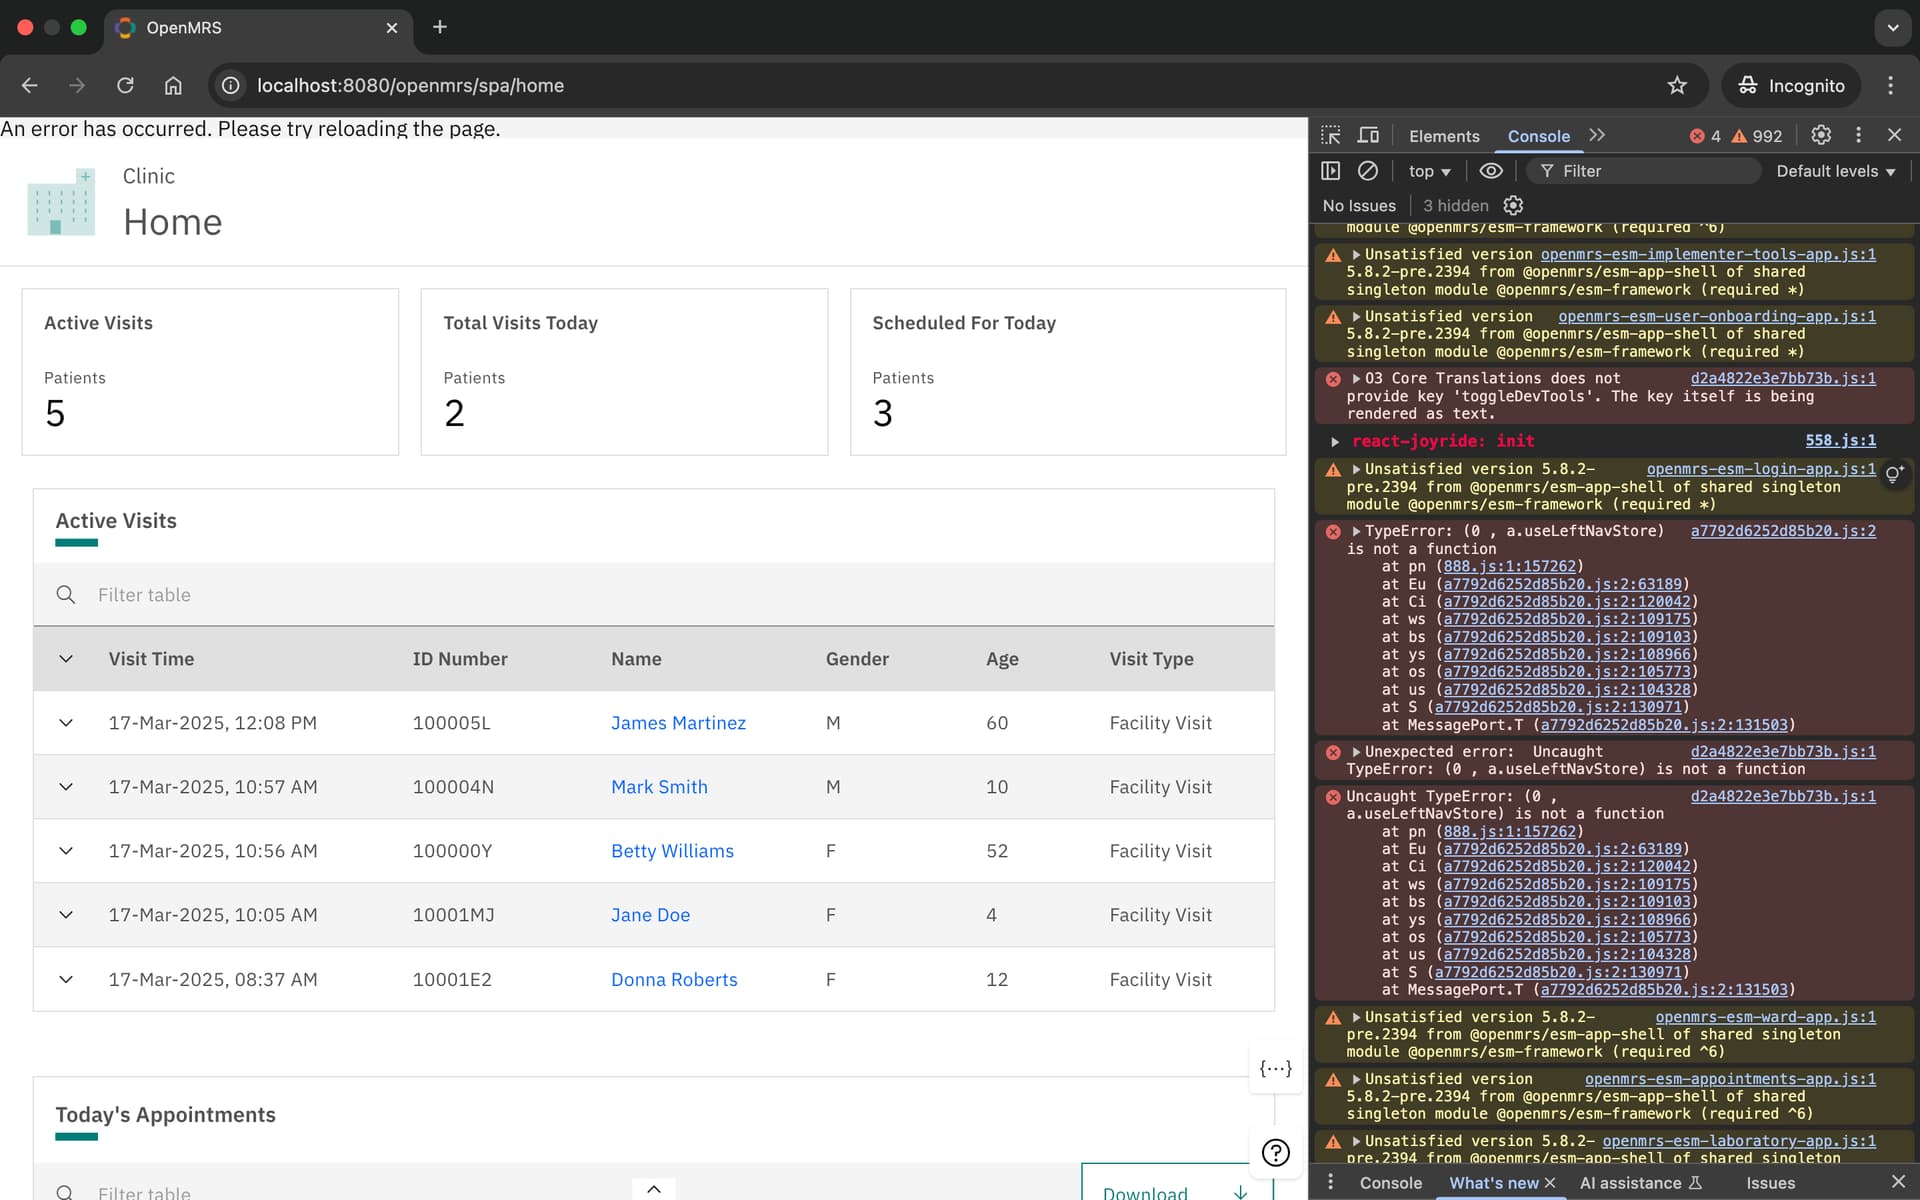This screenshot has width=1920, height=1200.
Task: Close the DevTools panel
Action: pyautogui.click(x=1894, y=135)
